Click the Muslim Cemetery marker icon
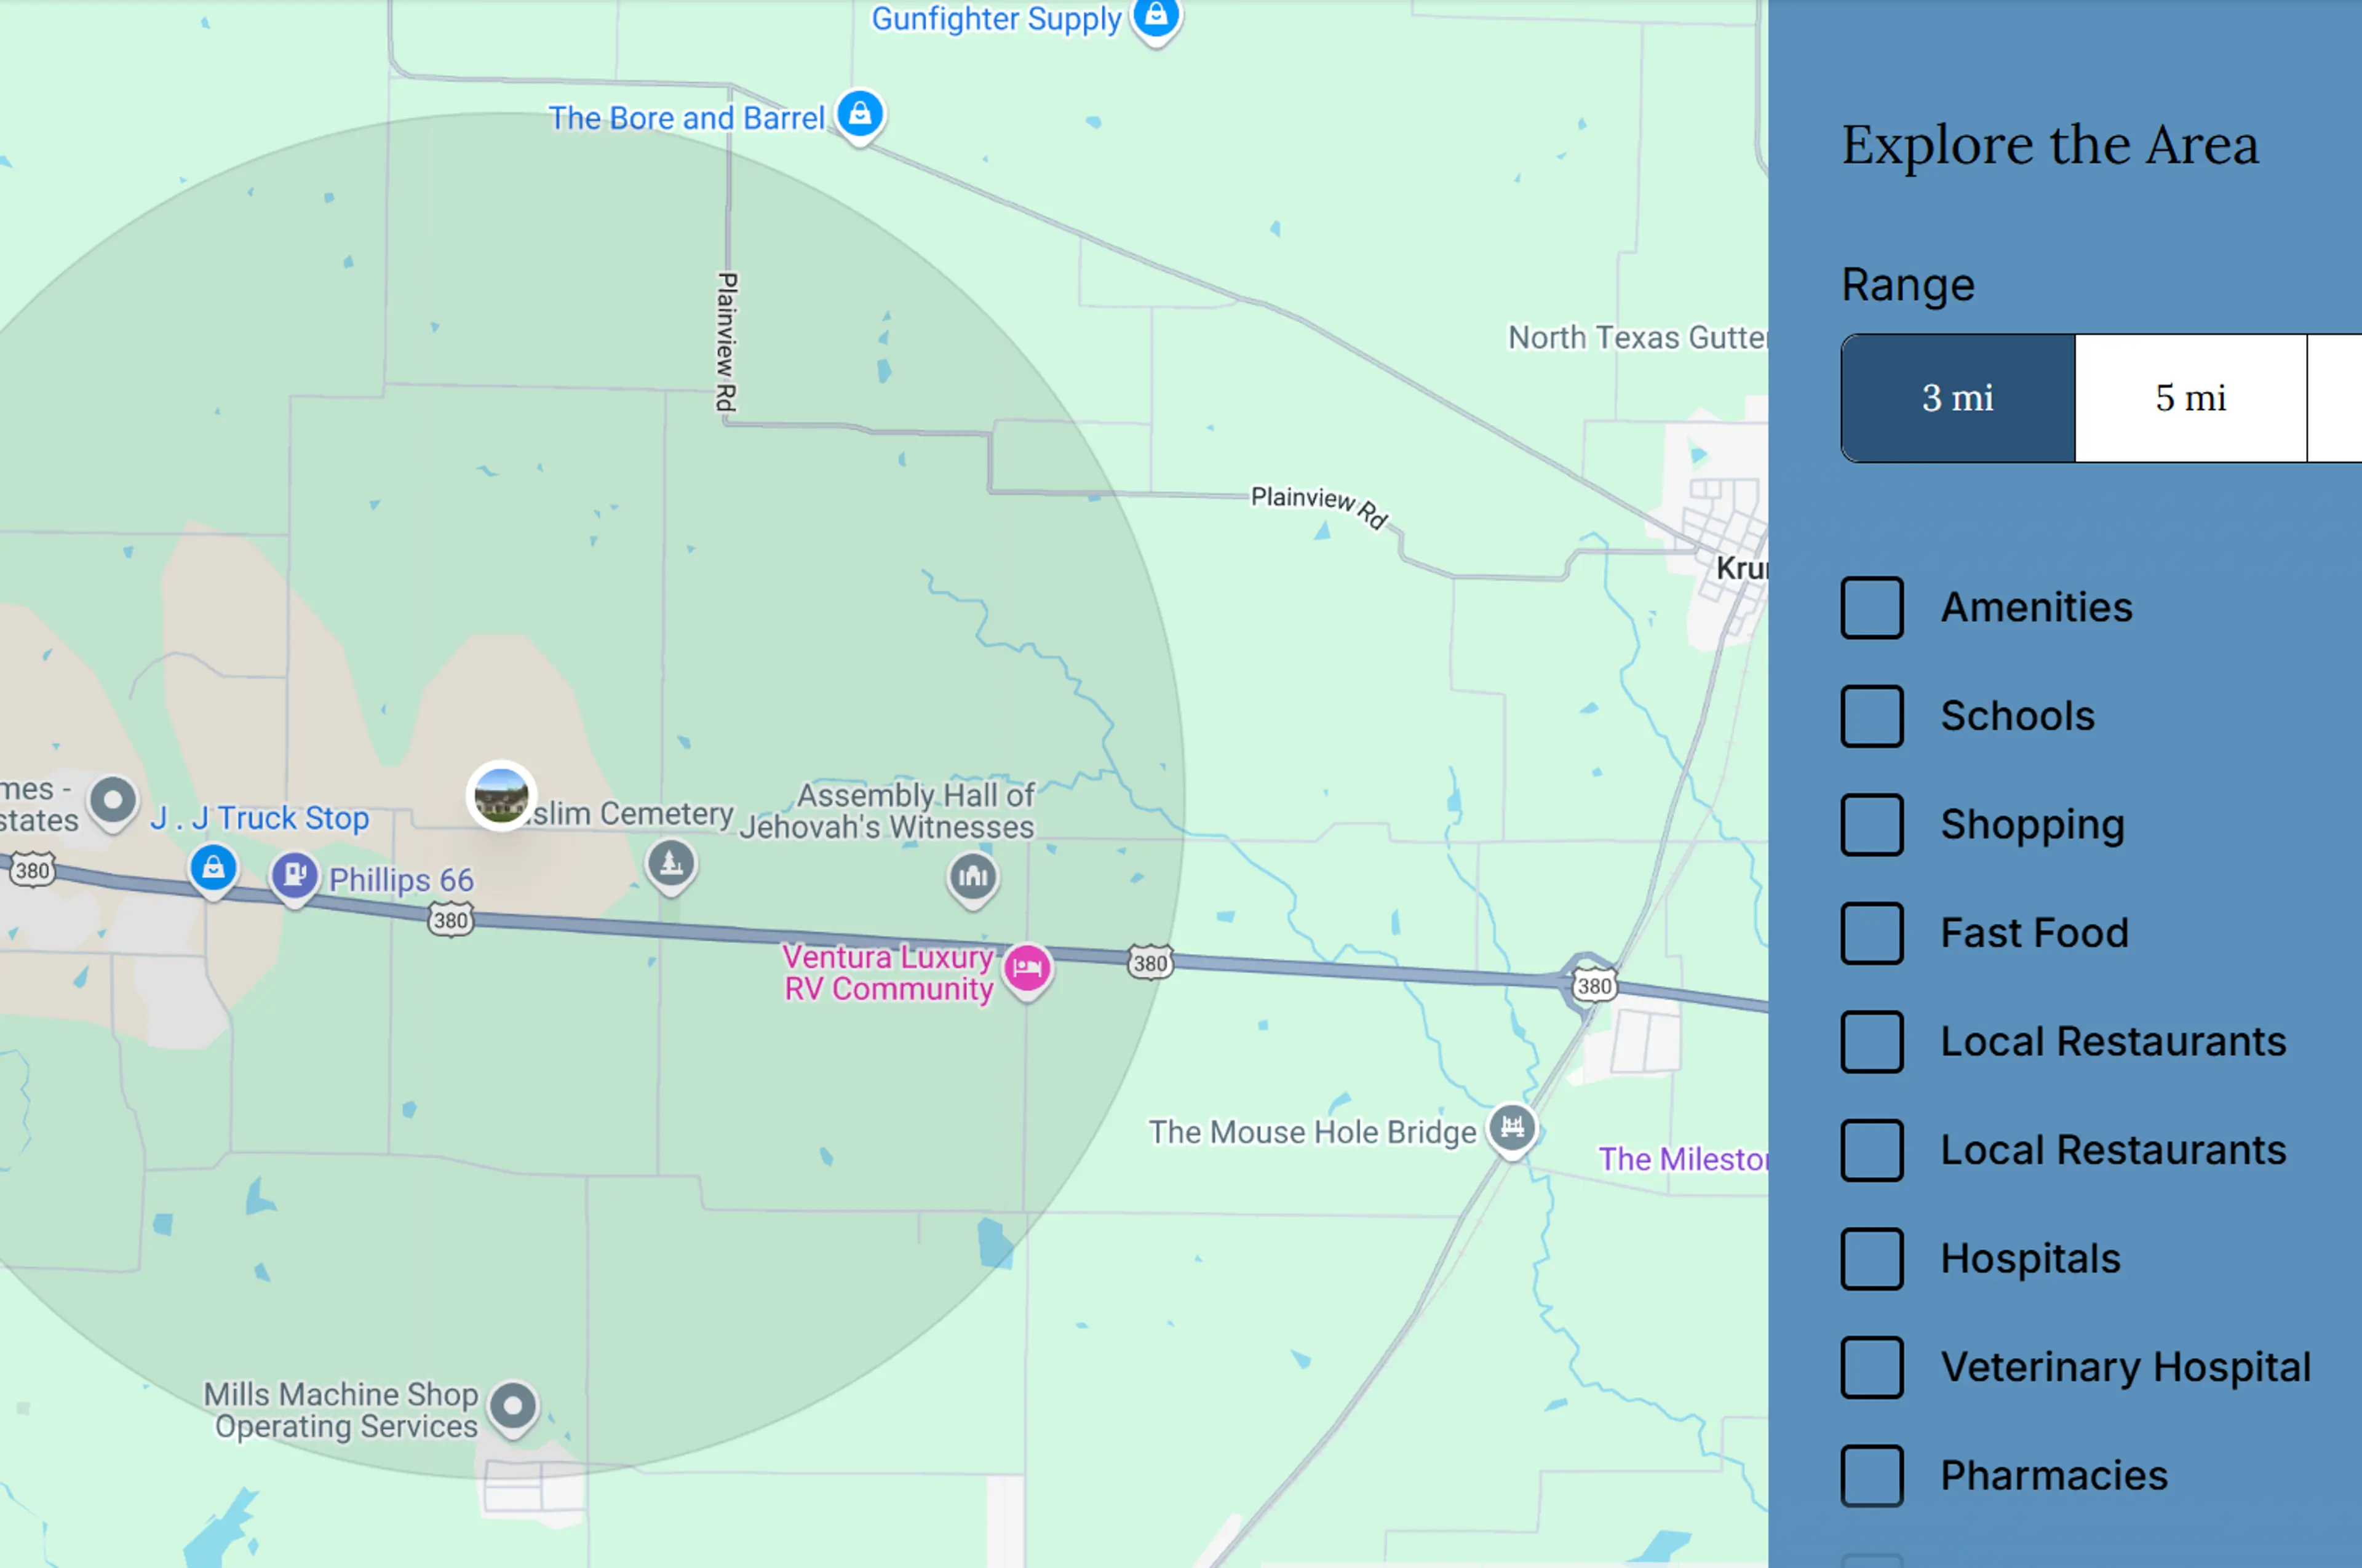 tap(671, 862)
